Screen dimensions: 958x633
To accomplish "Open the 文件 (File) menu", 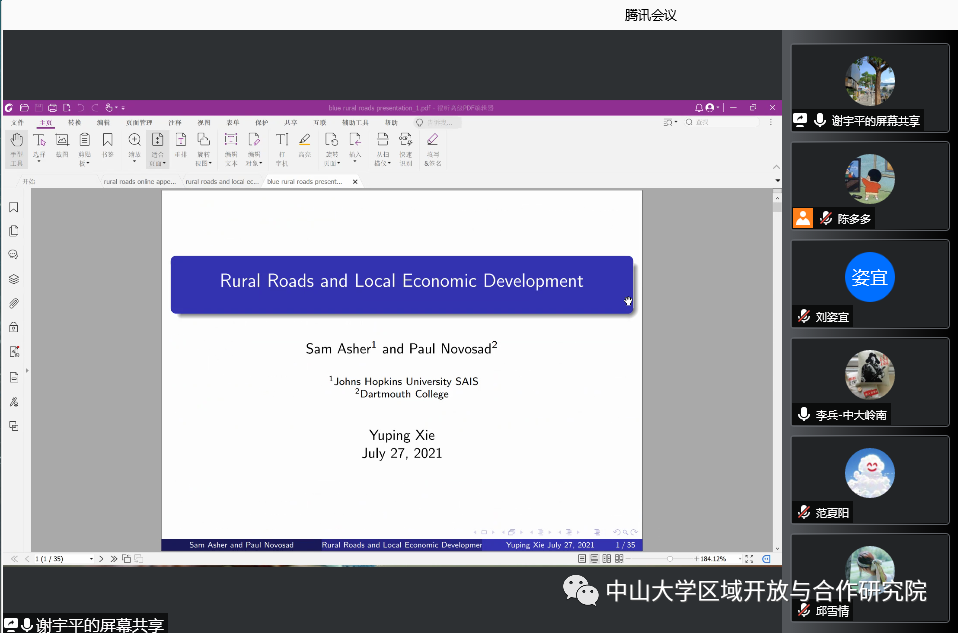I will tap(17, 122).
